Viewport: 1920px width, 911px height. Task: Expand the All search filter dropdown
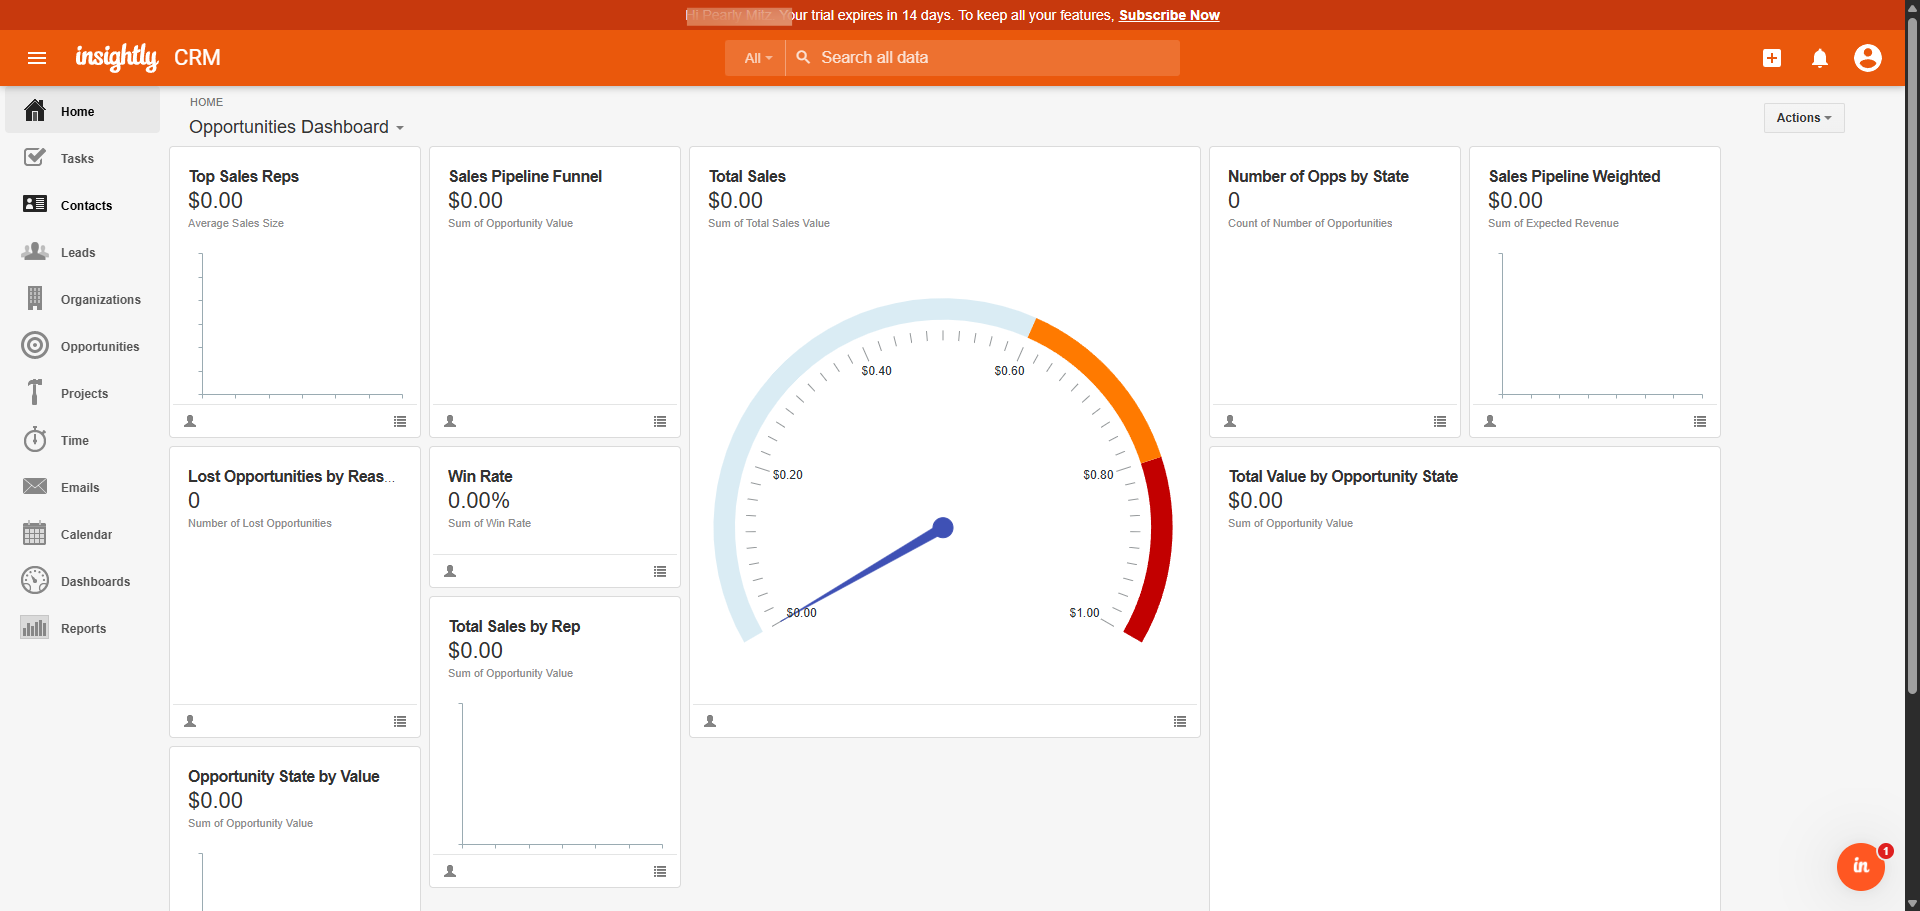click(x=757, y=58)
